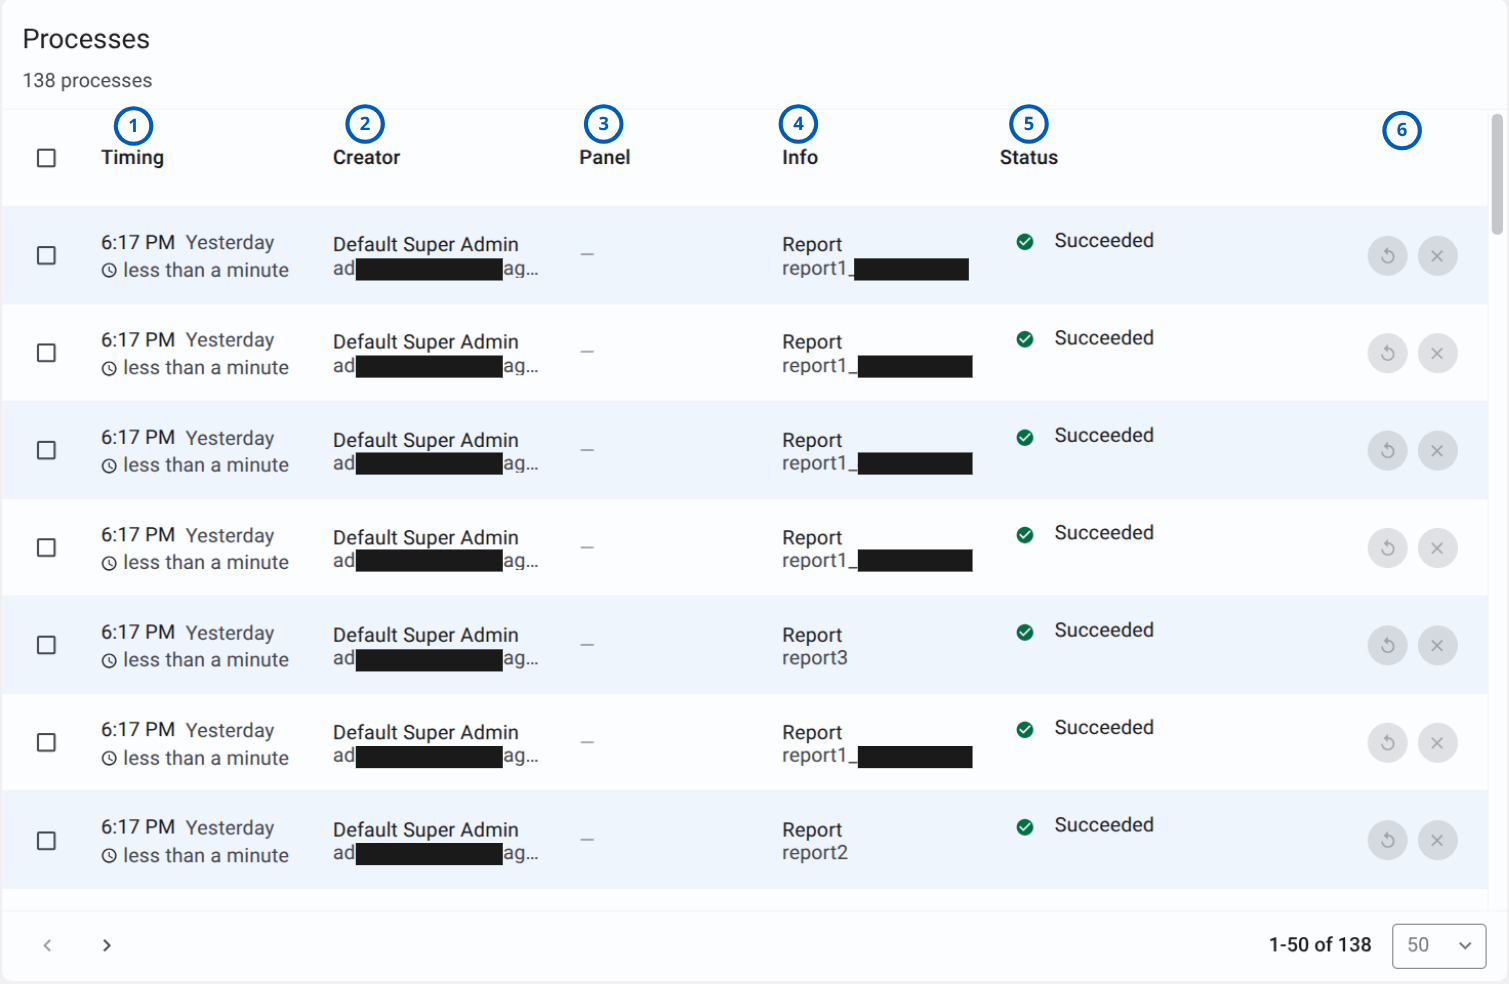Click the Info column header
Image resolution: width=1509 pixels, height=984 pixels.
click(x=800, y=157)
